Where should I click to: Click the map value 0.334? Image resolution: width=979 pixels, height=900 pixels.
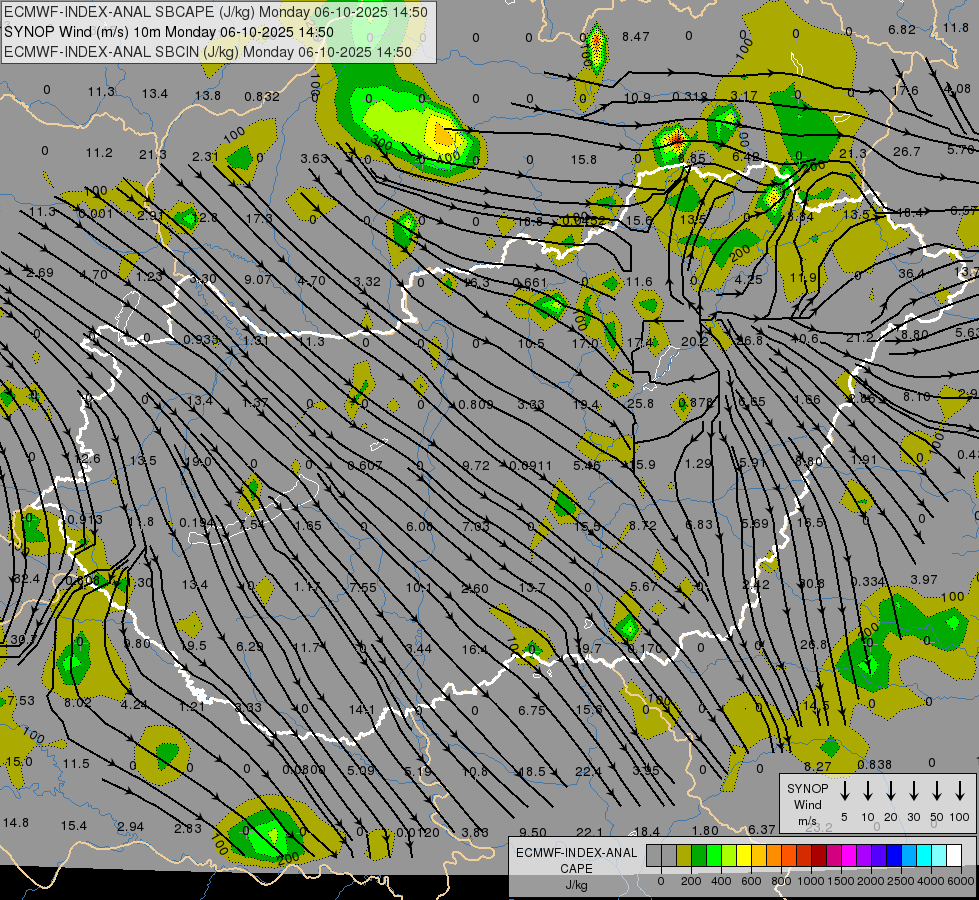coord(868,581)
